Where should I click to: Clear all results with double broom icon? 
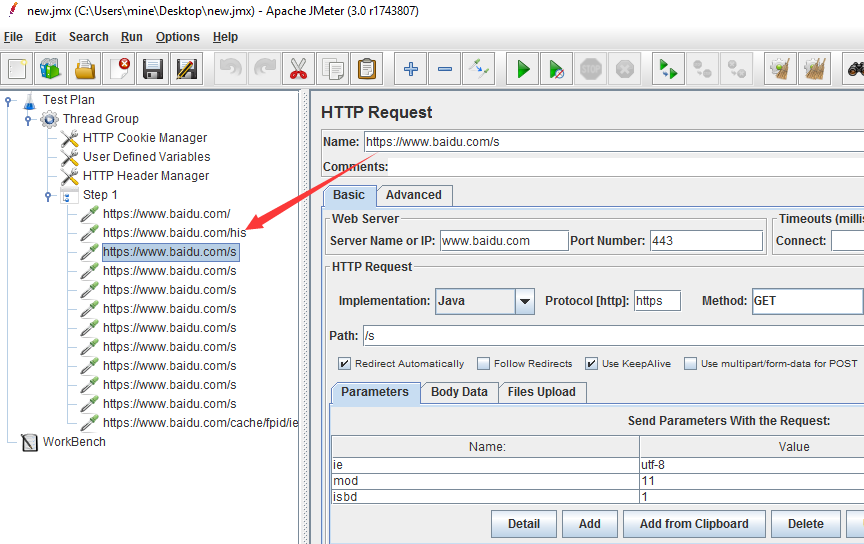tap(814, 69)
